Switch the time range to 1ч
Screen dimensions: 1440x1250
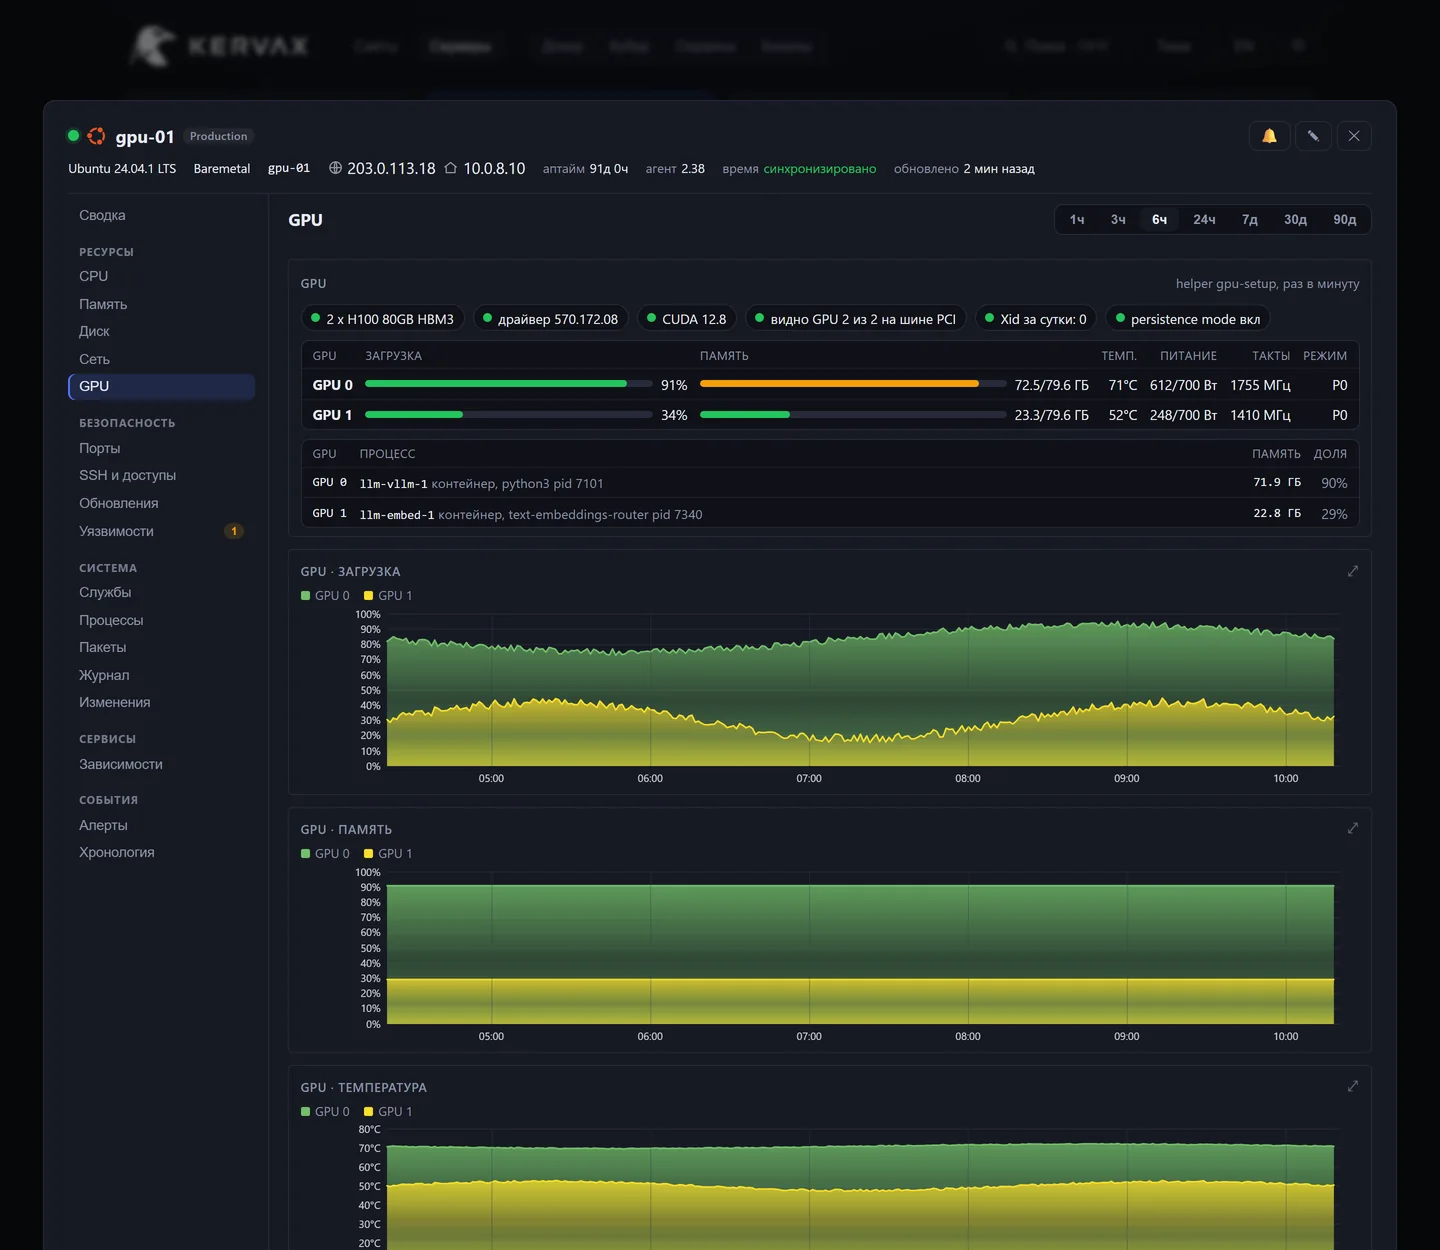pos(1077,220)
